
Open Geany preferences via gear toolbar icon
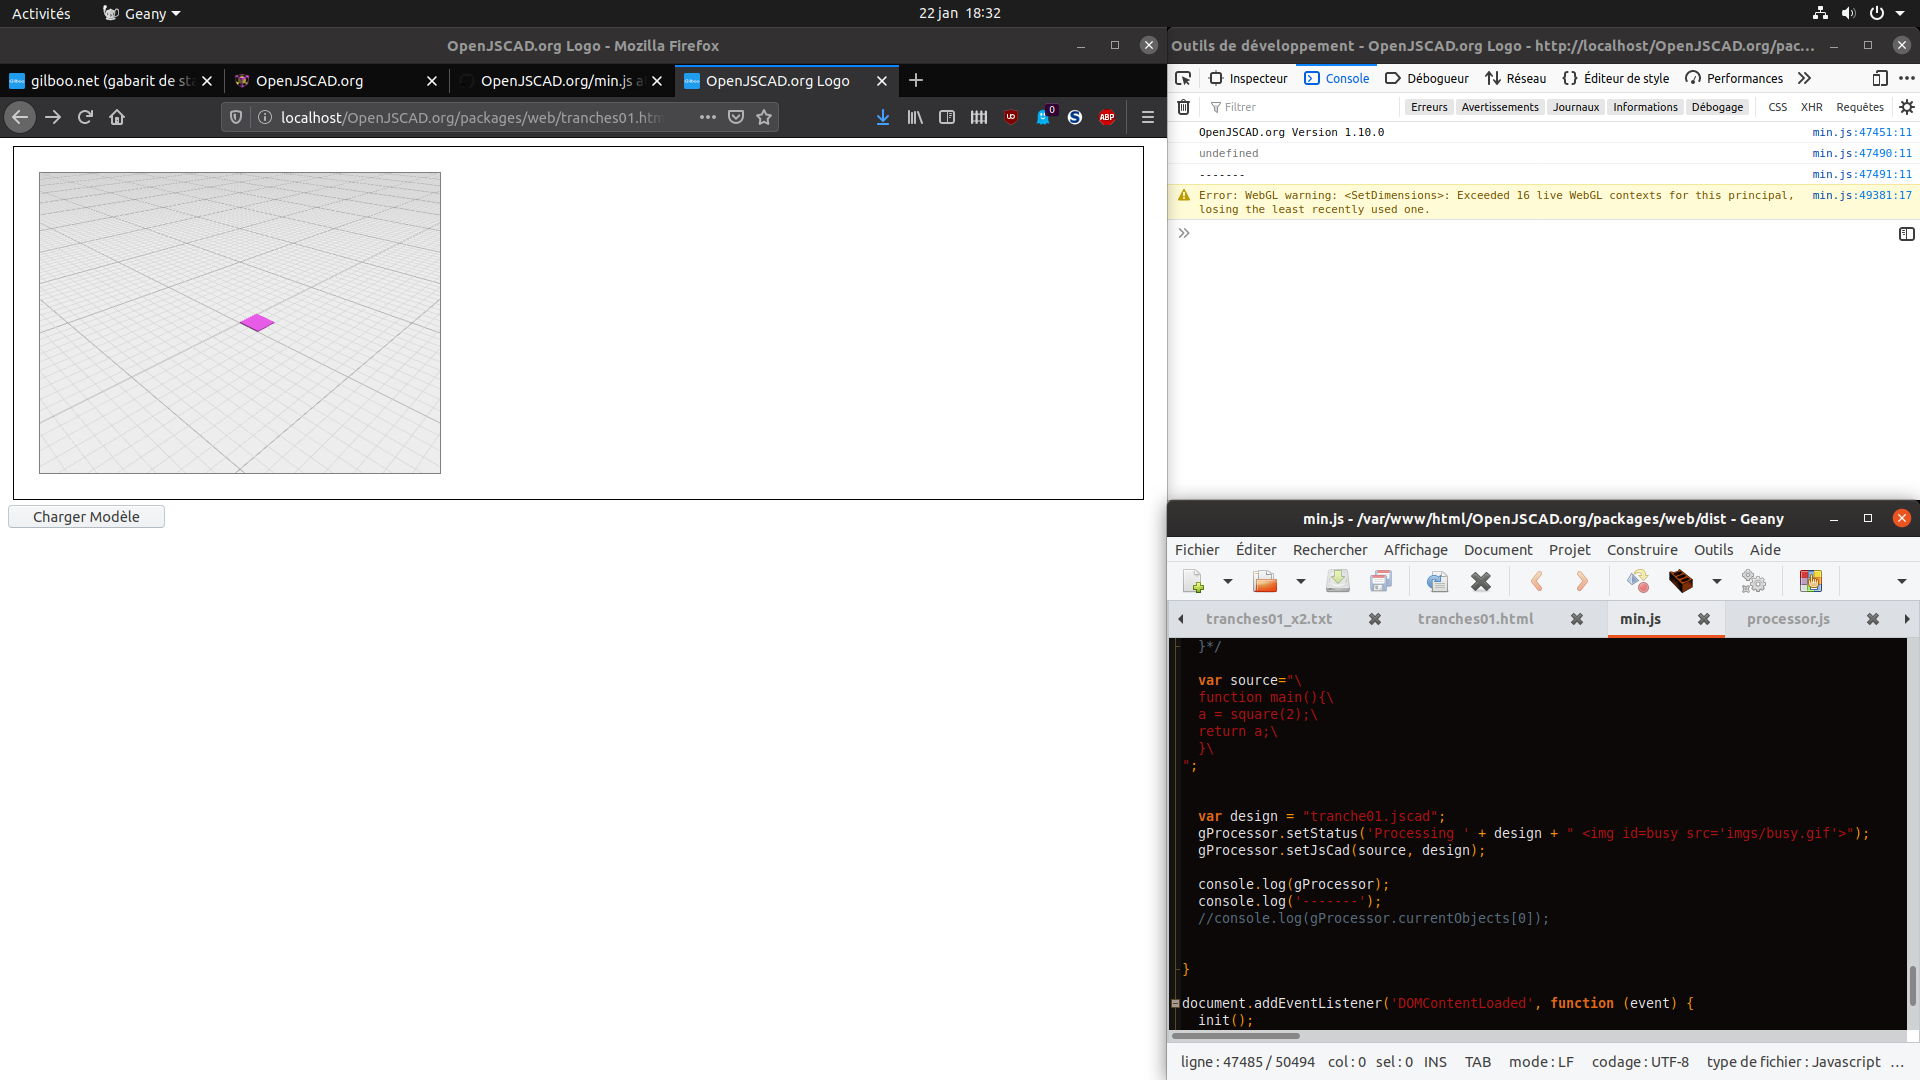click(1753, 581)
